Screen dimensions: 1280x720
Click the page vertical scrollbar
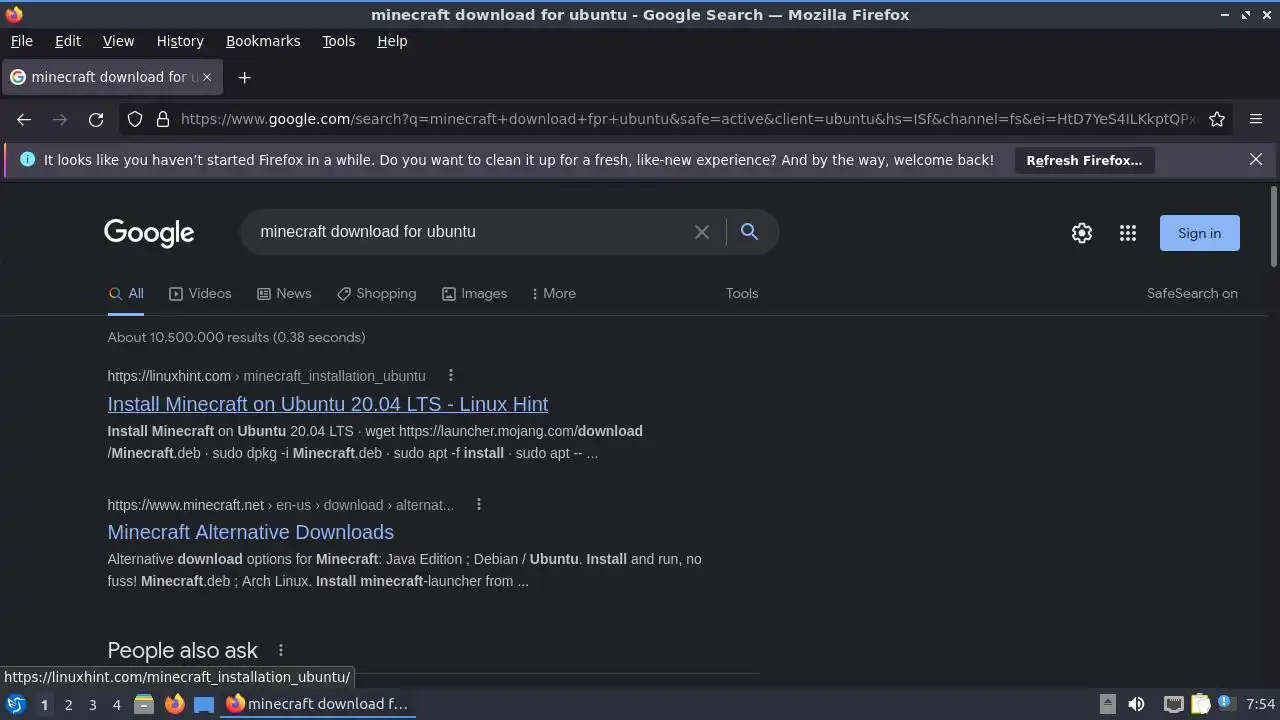(x=1273, y=228)
